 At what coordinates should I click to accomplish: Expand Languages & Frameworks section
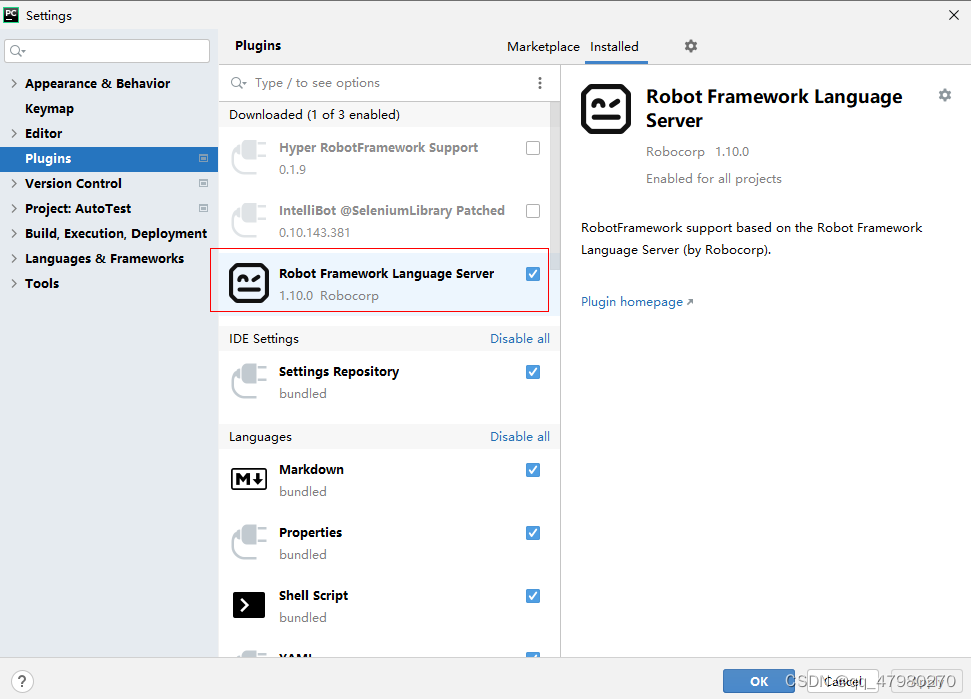14,258
